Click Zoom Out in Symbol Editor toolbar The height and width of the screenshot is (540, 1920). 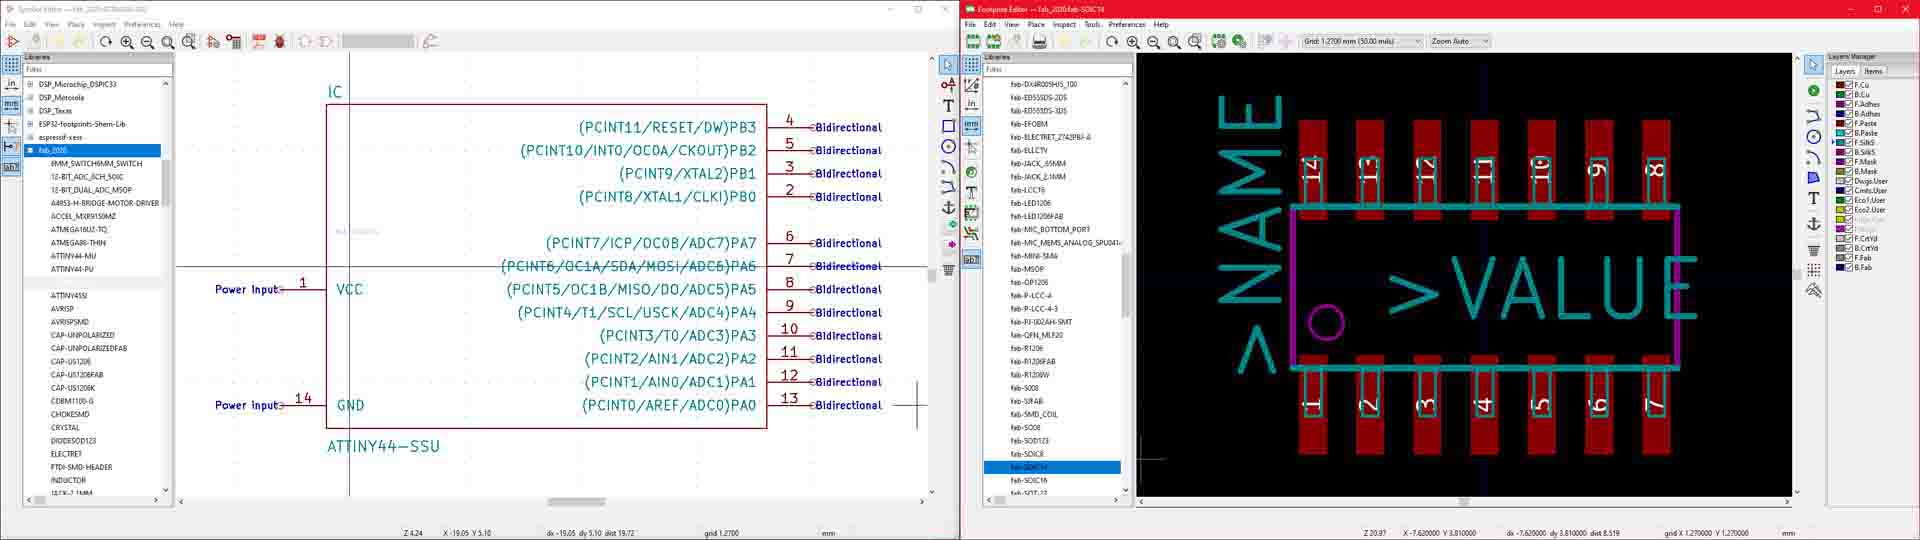click(147, 42)
